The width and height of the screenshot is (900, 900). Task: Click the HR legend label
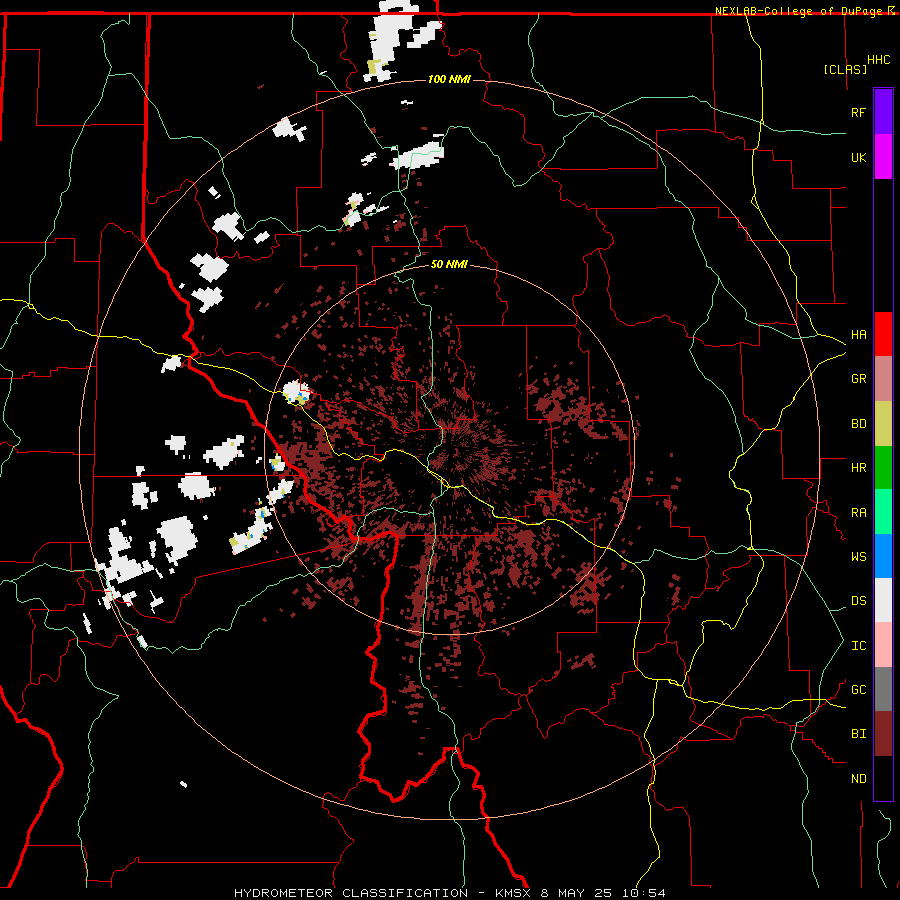(858, 468)
